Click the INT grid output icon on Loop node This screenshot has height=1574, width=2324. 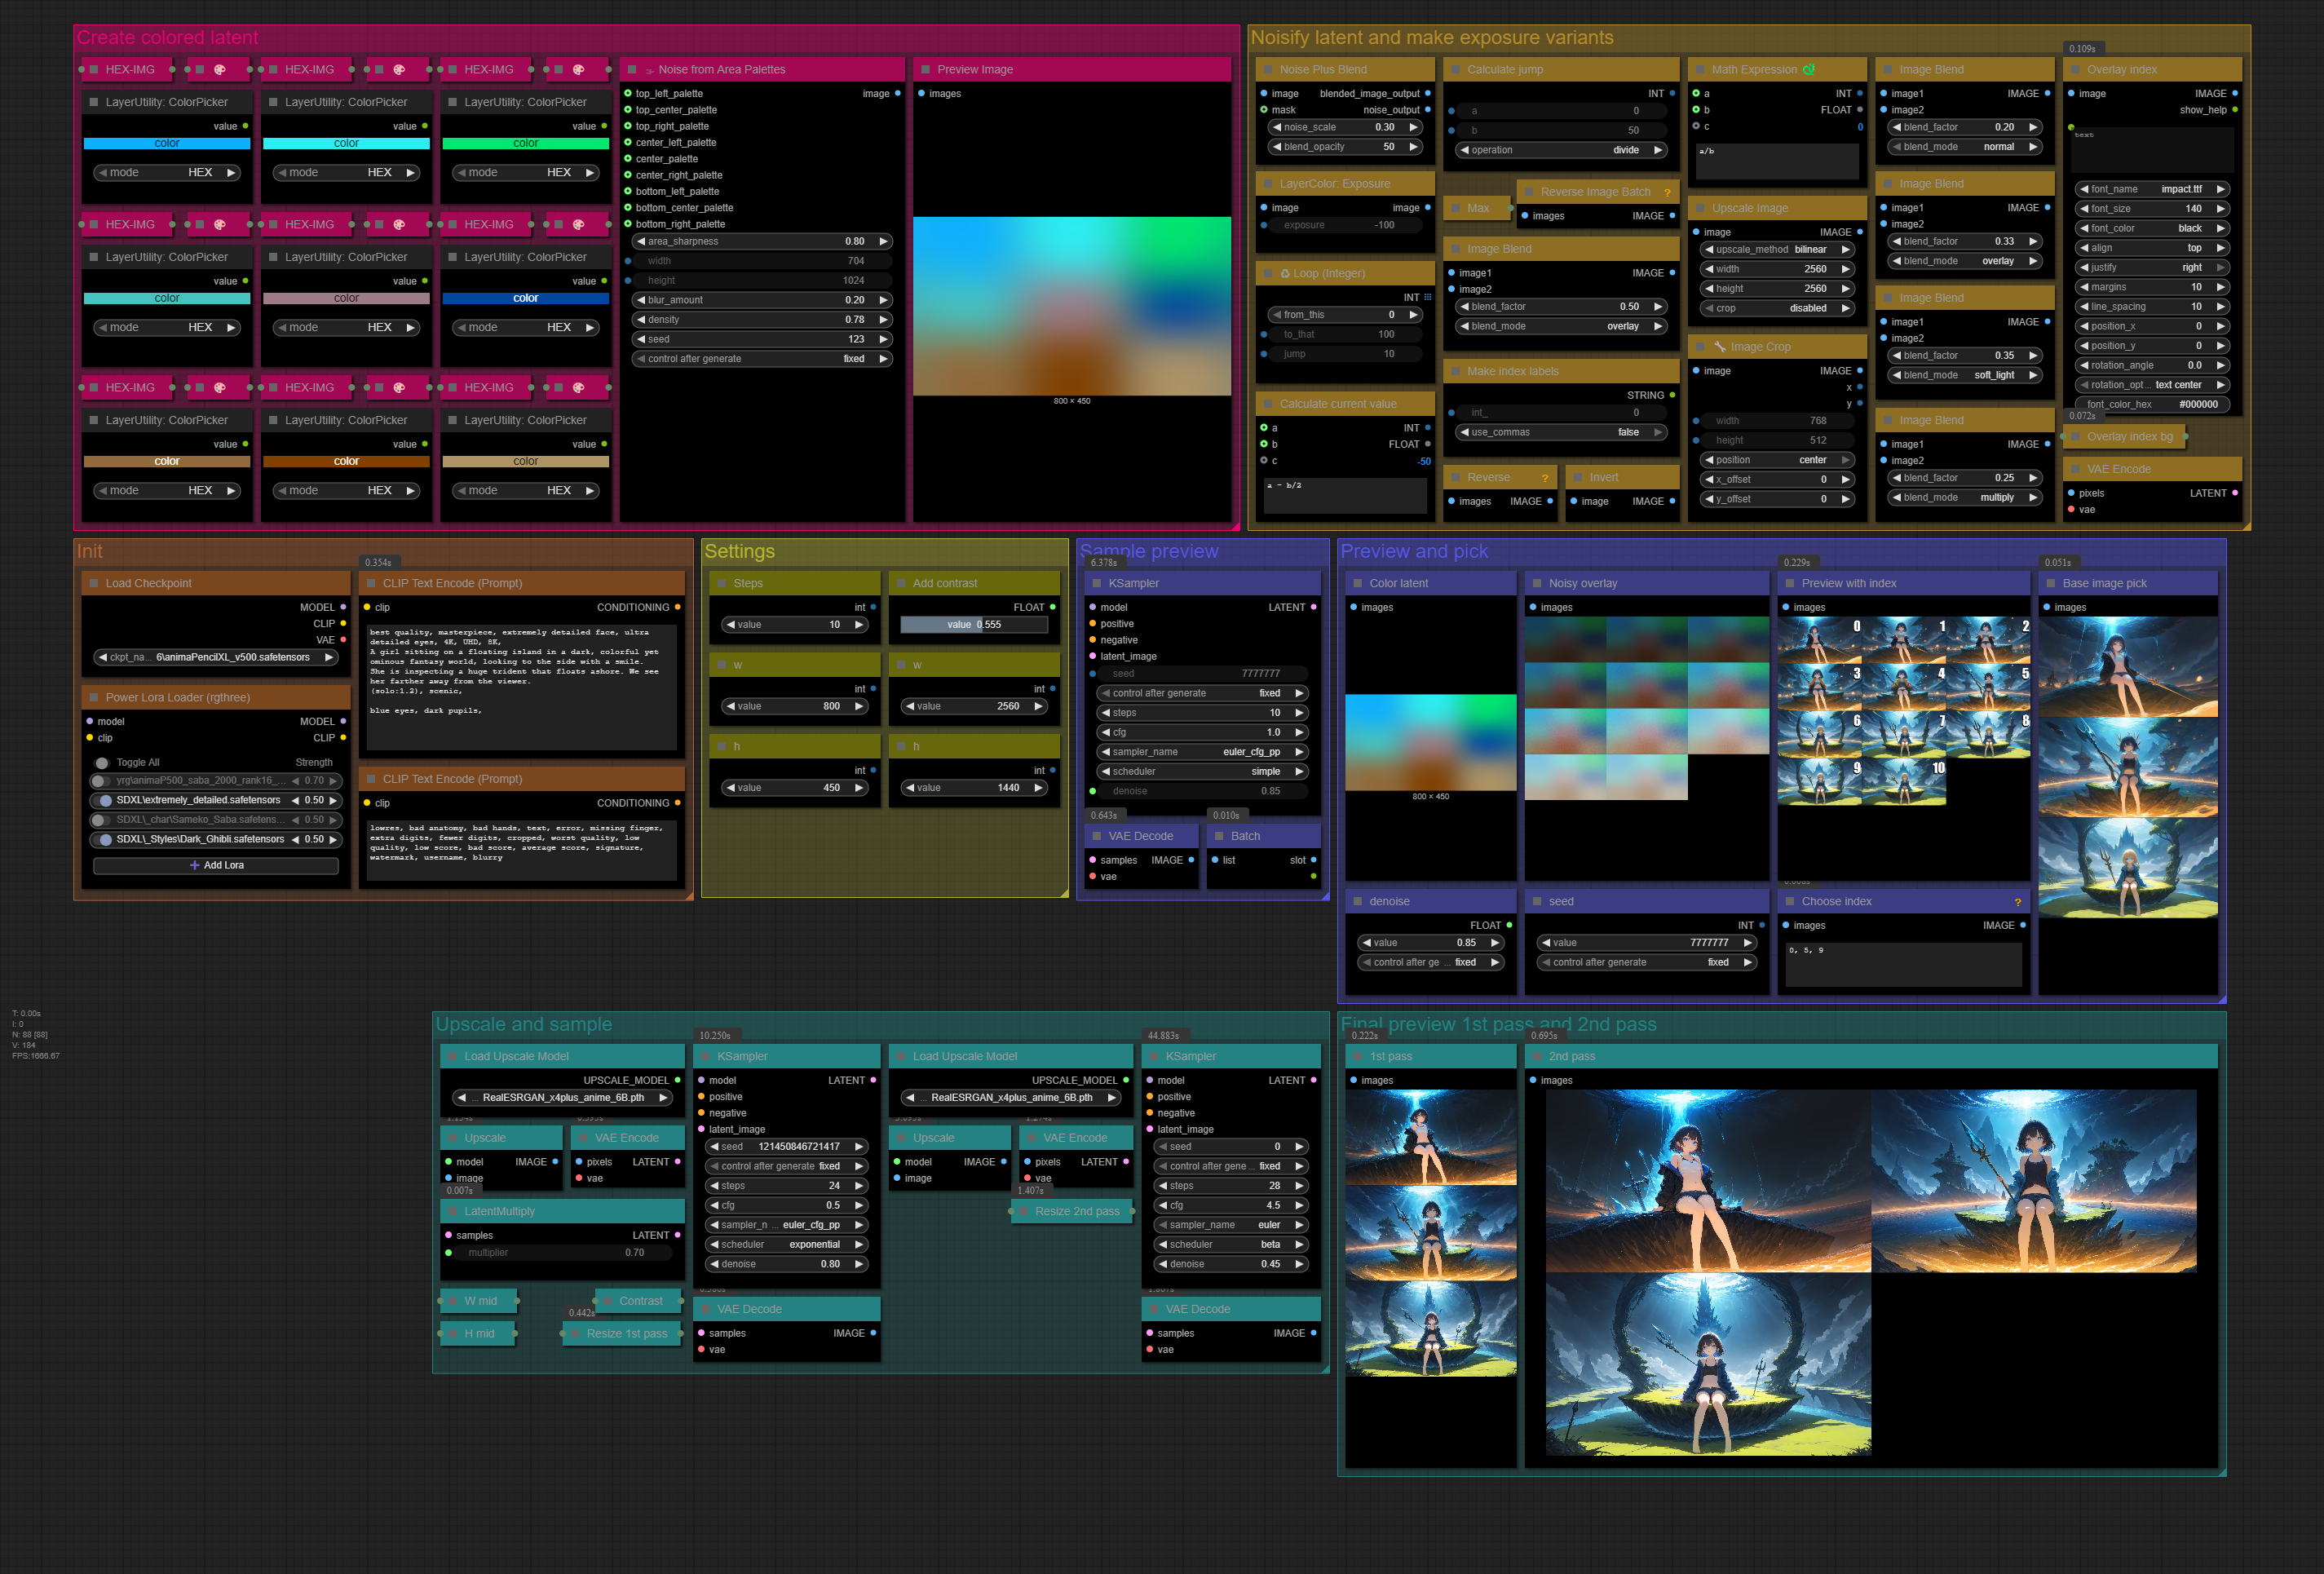[1428, 297]
